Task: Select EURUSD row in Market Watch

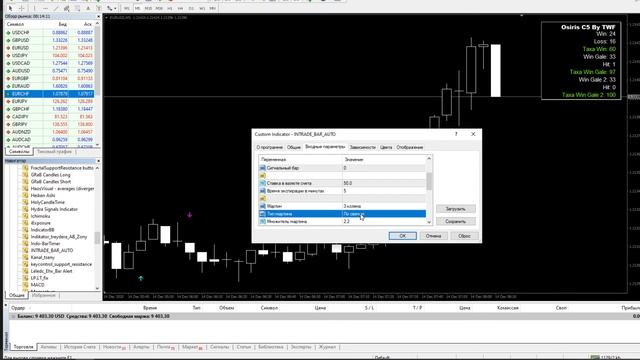Action: 49,48
